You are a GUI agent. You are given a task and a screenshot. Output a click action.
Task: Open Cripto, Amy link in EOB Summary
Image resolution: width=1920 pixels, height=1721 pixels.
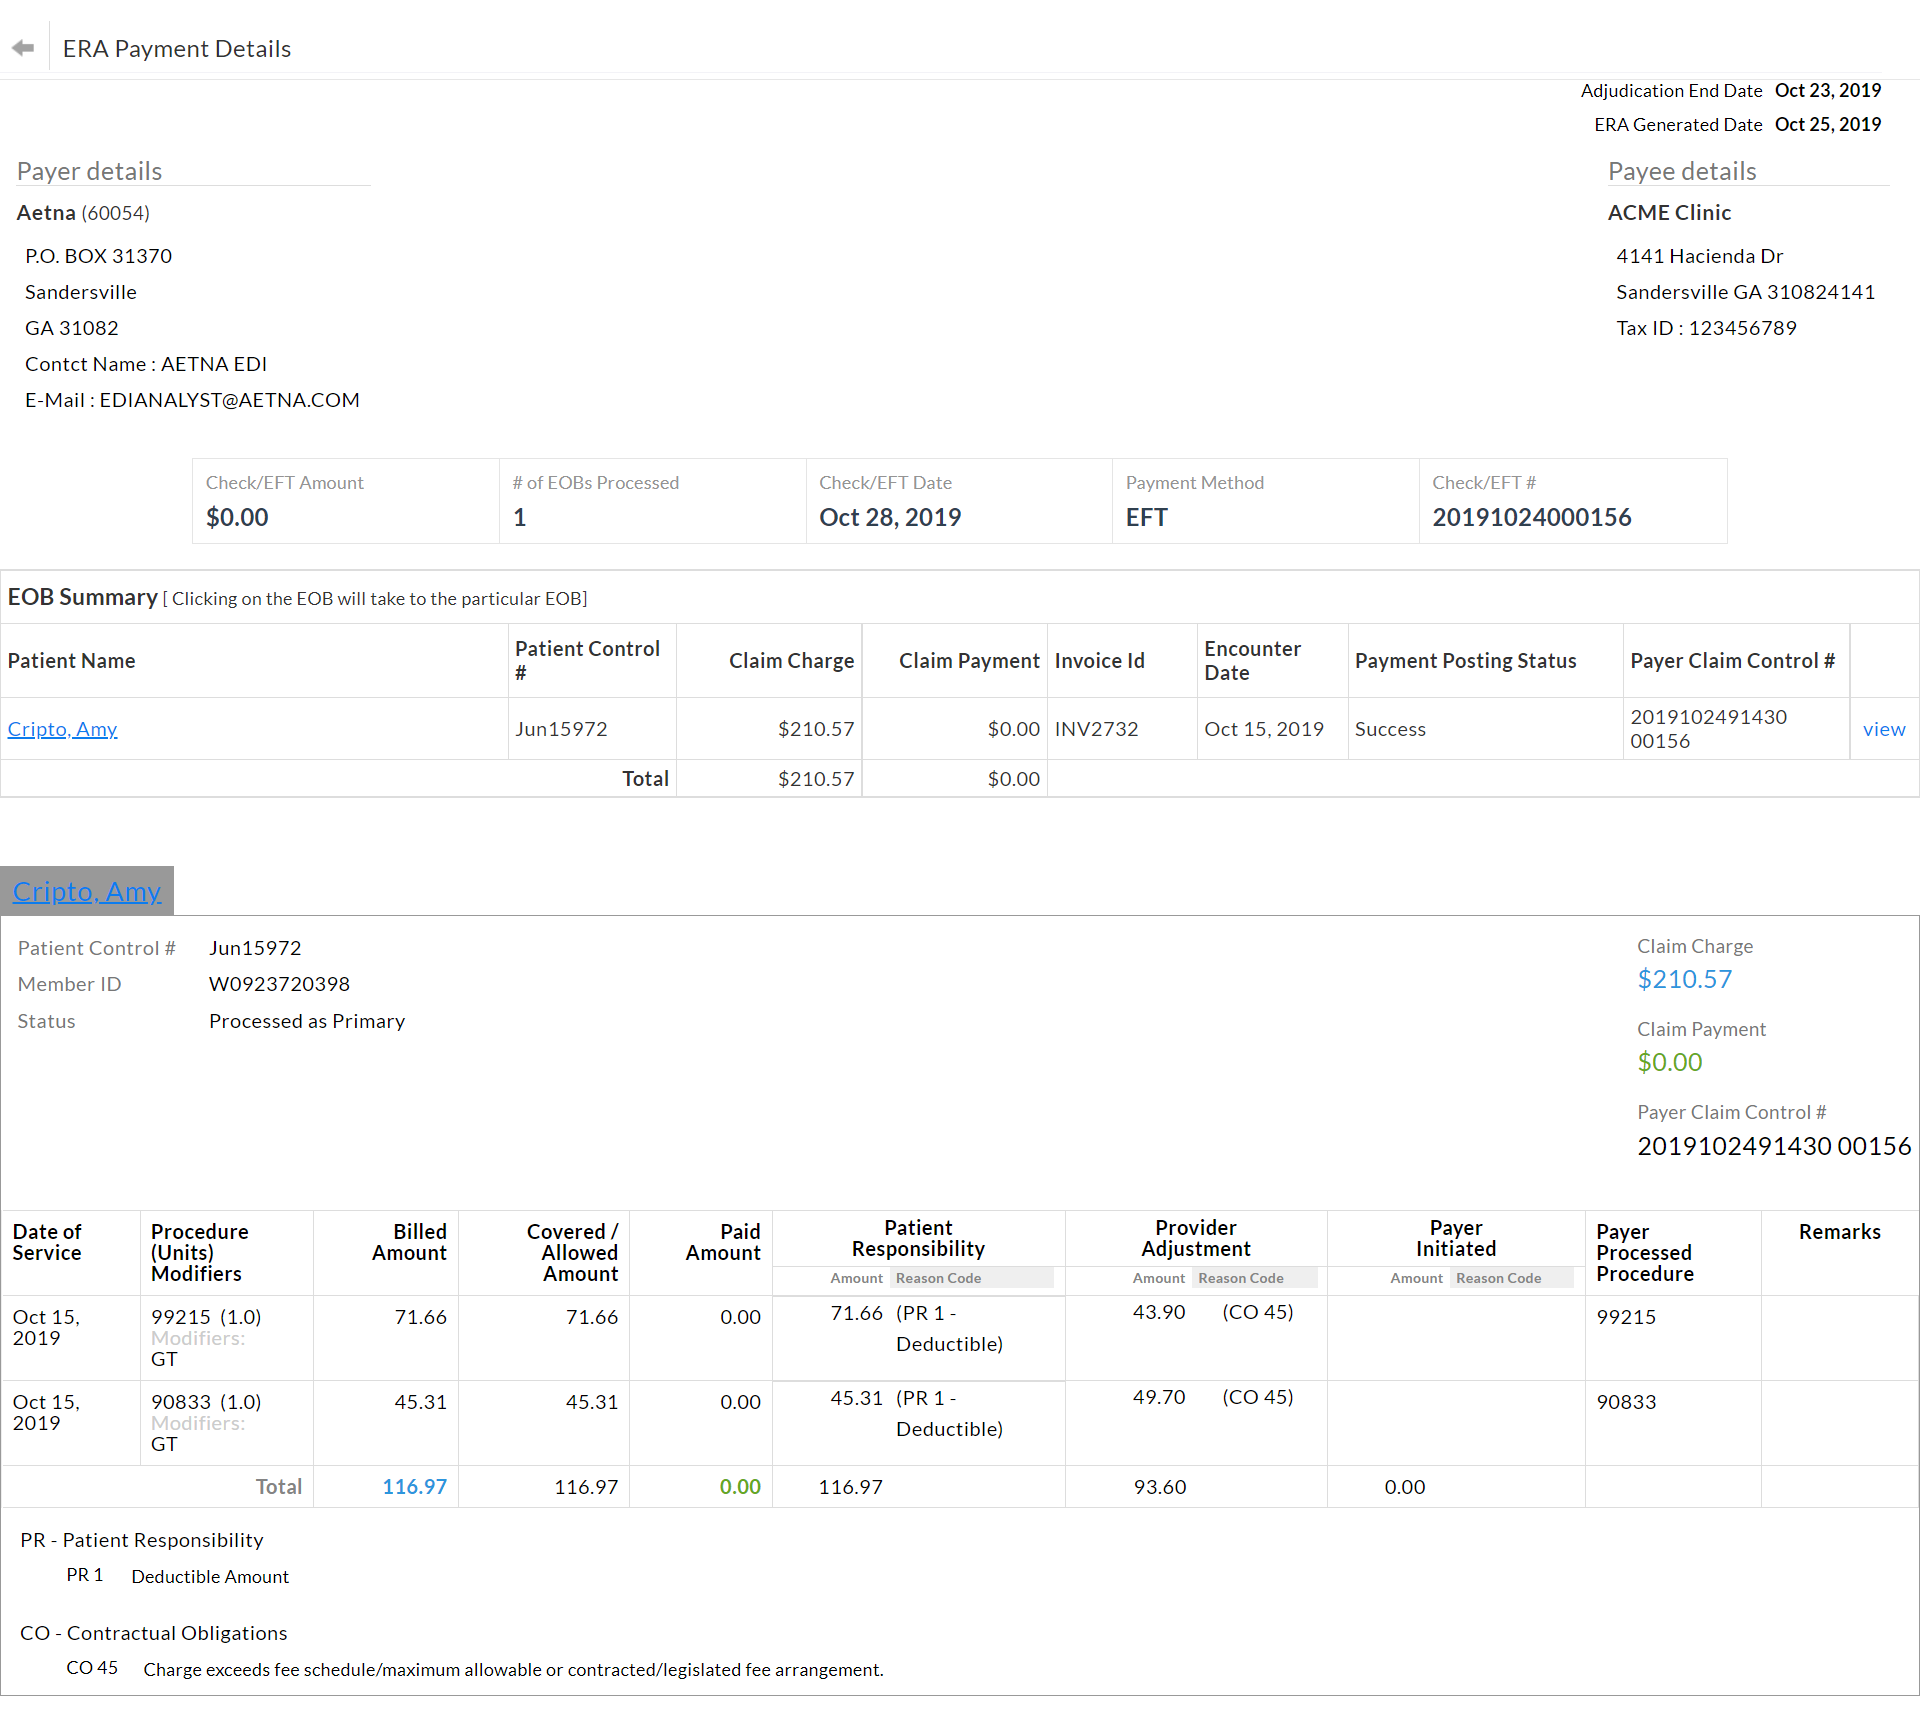(62, 729)
